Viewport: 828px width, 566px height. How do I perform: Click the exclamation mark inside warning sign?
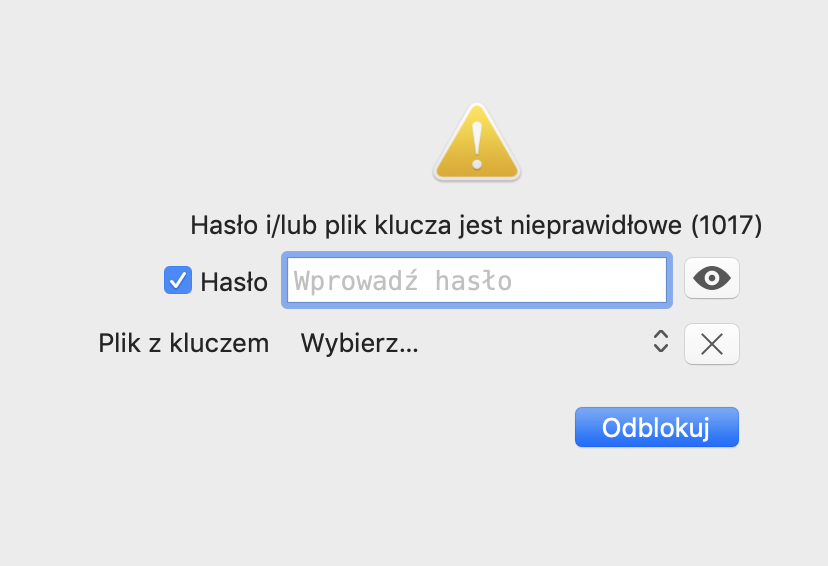(x=477, y=146)
